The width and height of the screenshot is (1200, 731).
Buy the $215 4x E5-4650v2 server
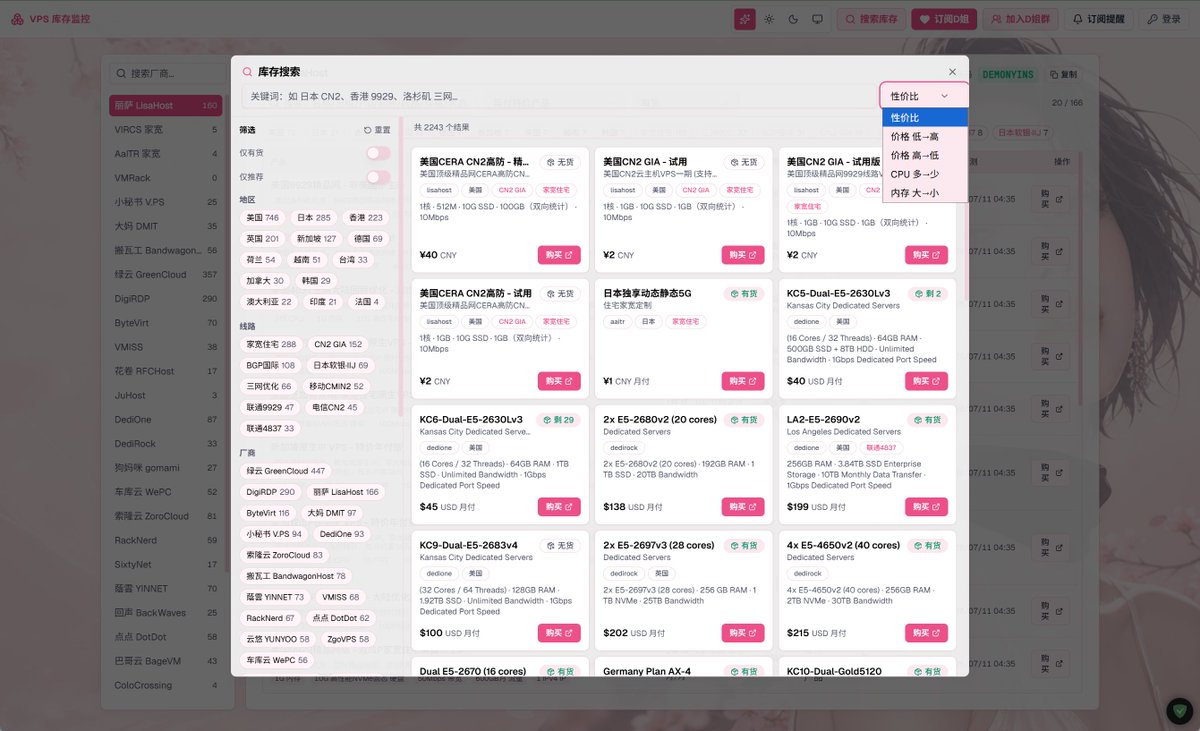click(927, 633)
